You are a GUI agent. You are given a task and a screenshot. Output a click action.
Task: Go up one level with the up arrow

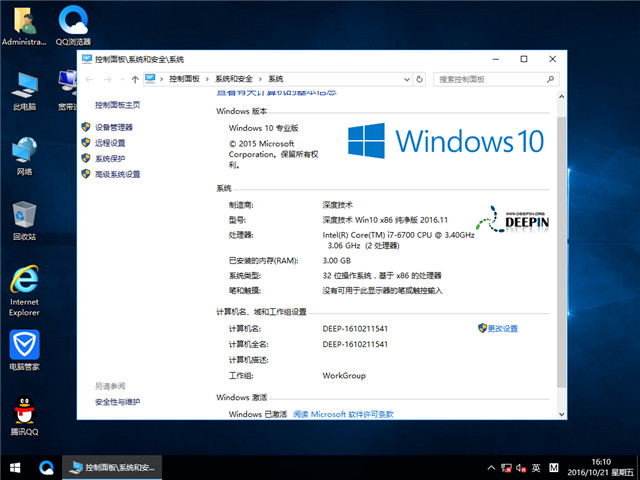coord(135,79)
